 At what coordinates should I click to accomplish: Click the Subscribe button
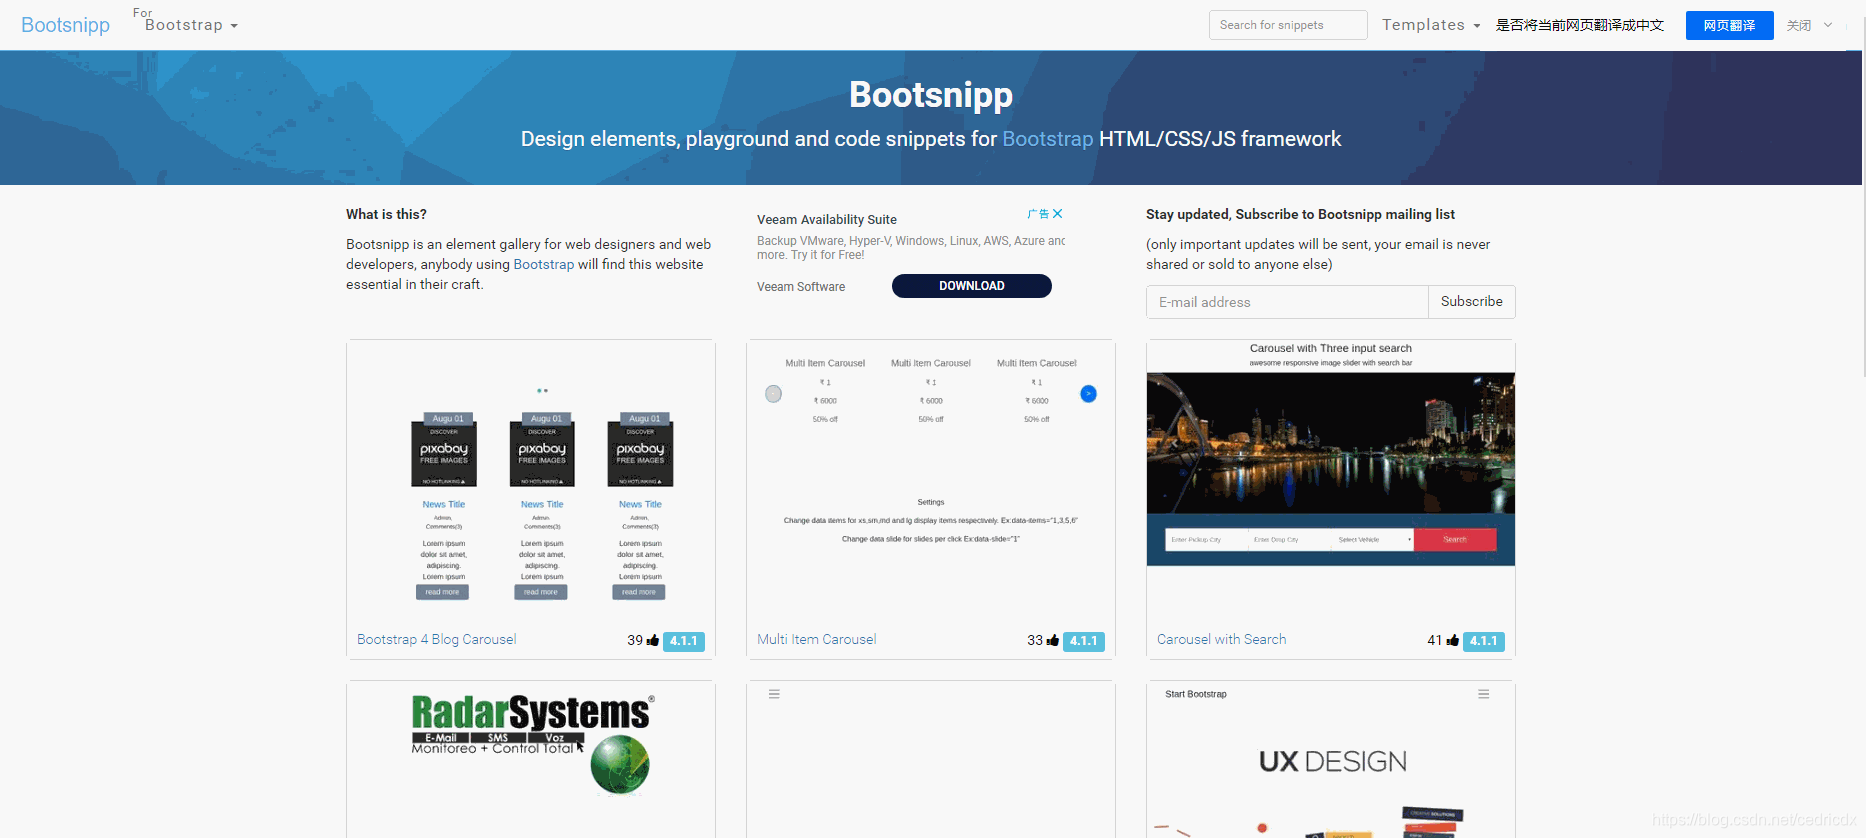pos(1472,302)
